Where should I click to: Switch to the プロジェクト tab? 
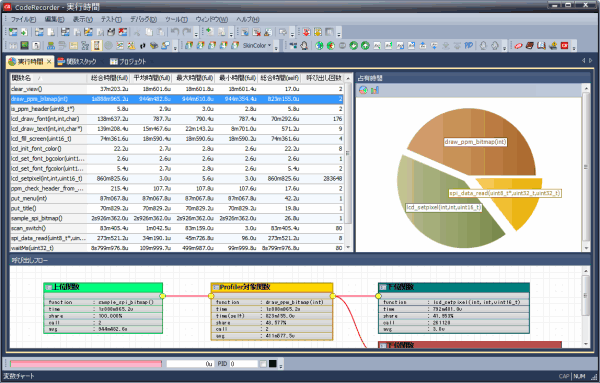[x=129, y=61]
